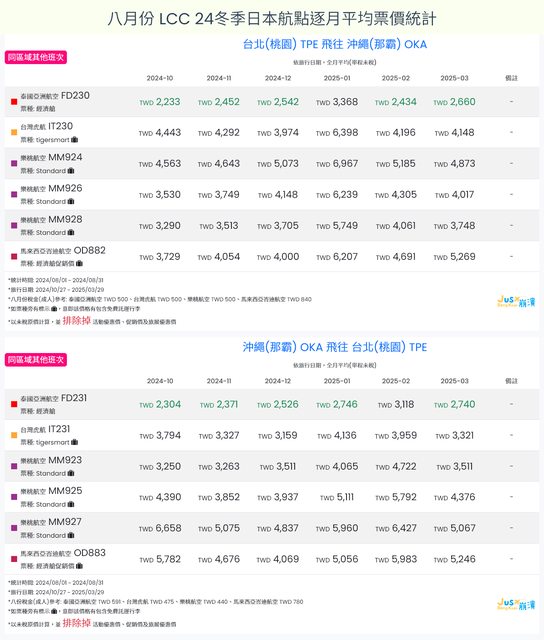This screenshot has width=544, height=640.
Task: Click the 台北(桃園) TPE 飛往 沖繩(那霸) OKA heading
Action: [335, 44]
